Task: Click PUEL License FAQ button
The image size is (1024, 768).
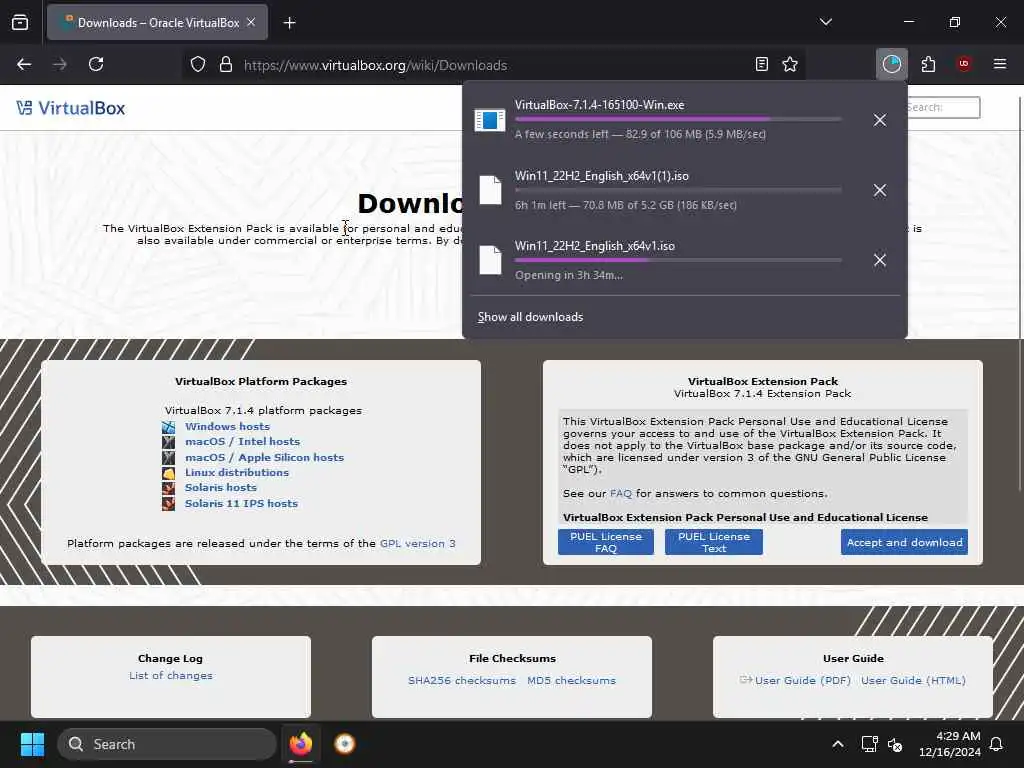Action: pos(605,542)
